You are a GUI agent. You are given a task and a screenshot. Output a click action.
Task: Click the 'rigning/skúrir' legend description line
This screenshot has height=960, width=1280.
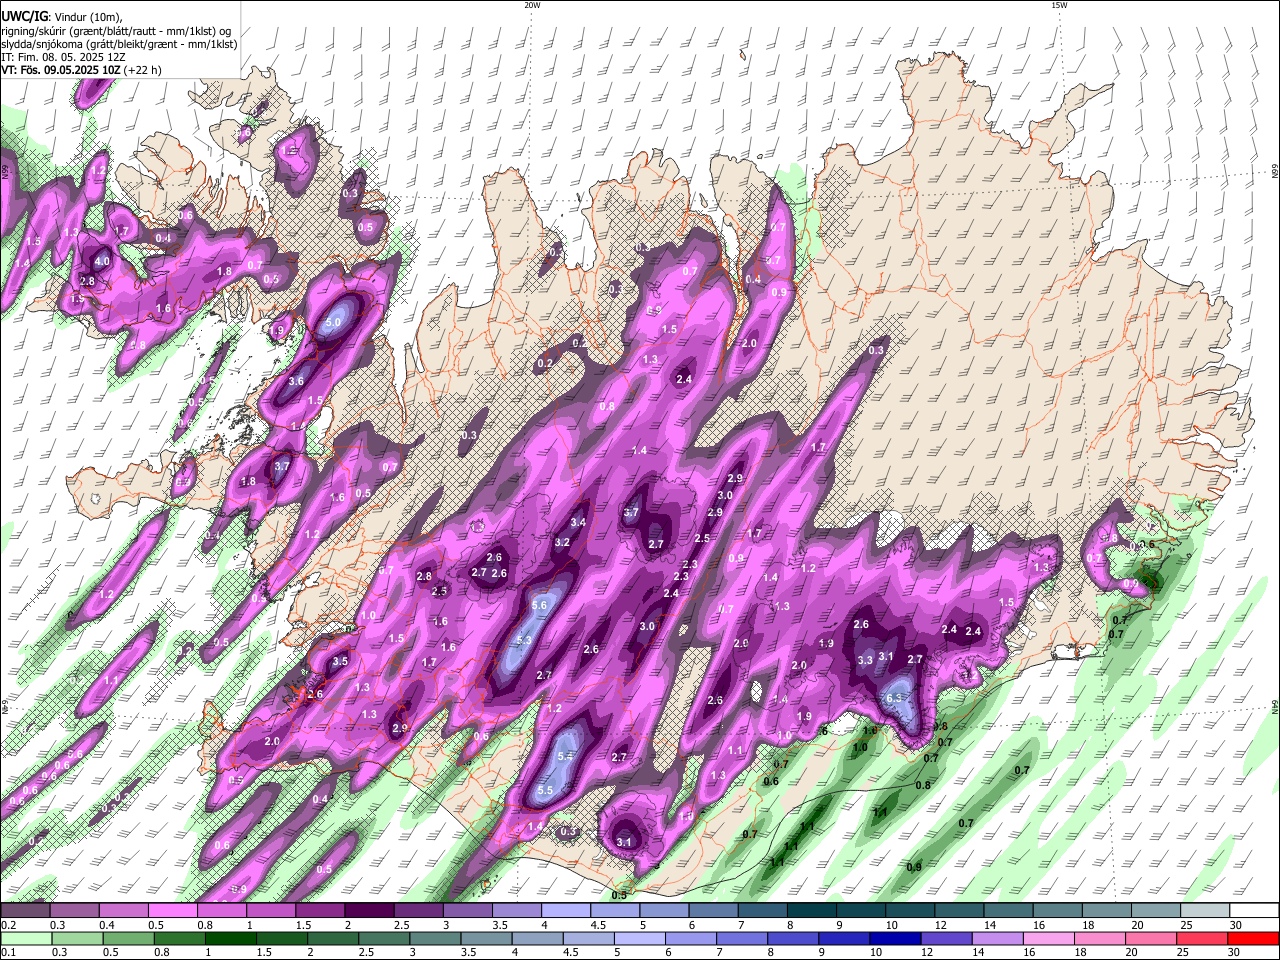pos(115,30)
